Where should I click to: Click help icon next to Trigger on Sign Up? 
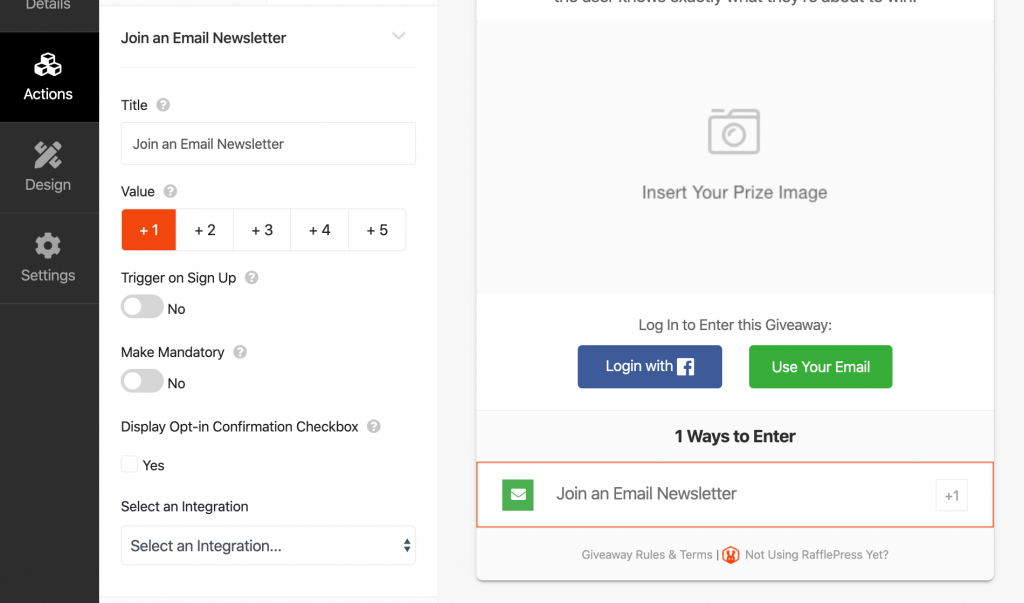coord(252,278)
